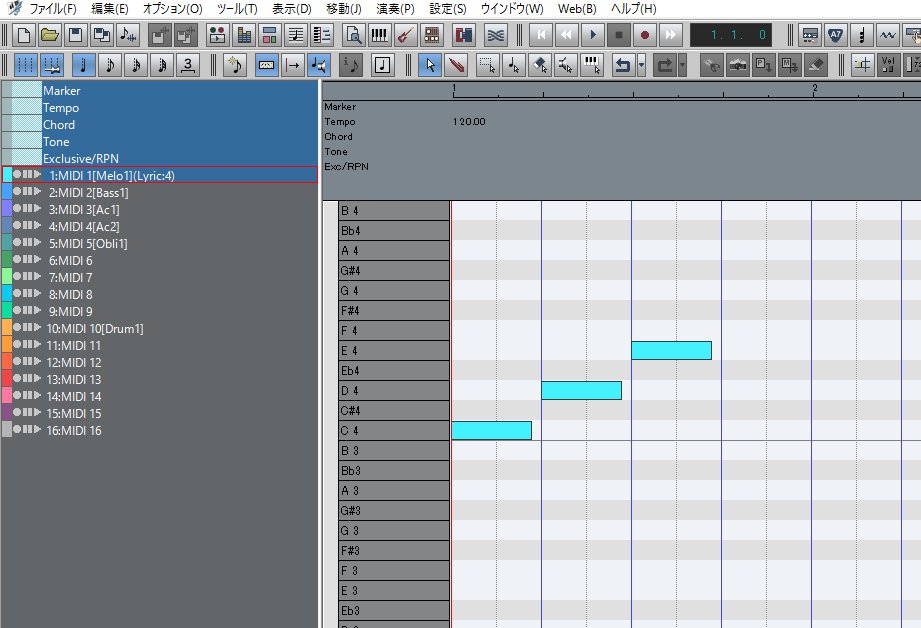Select the Exclusive/RPN row in track list
This screenshot has height=628, width=921.
pos(160,159)
